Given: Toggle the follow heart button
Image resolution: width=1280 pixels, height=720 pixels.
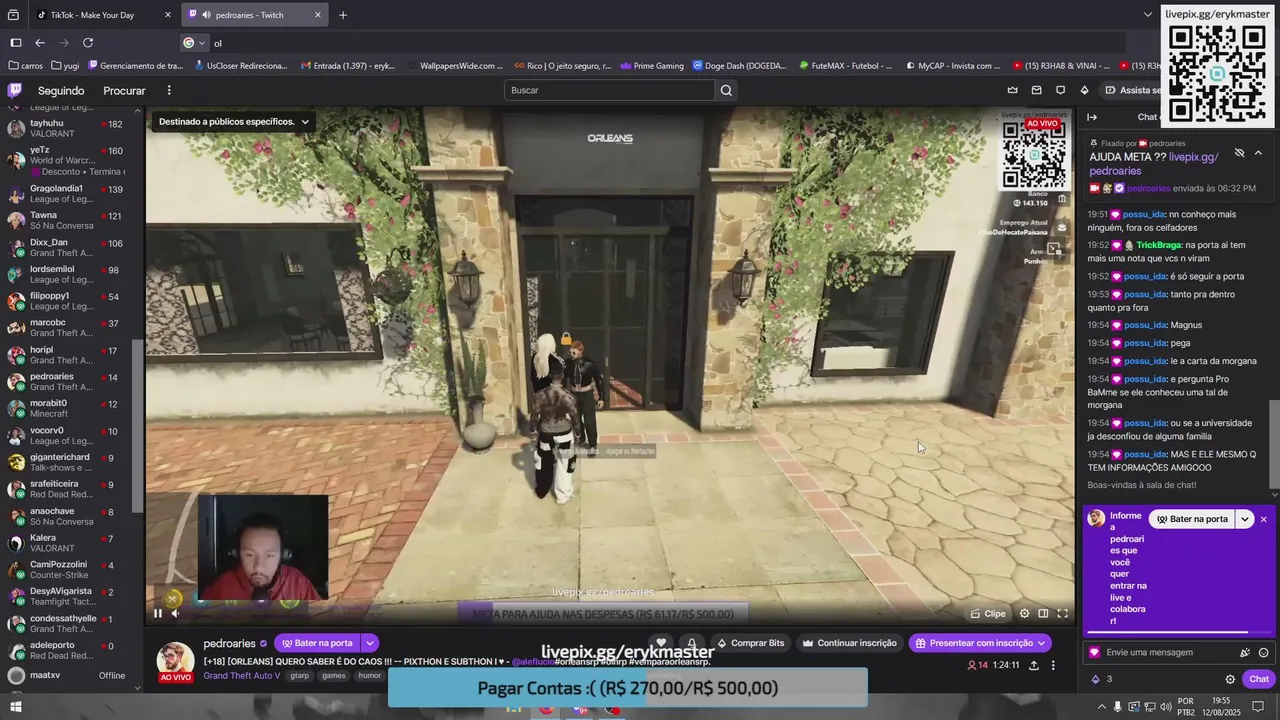Looking at the screenshot, I should click(661, 643).
